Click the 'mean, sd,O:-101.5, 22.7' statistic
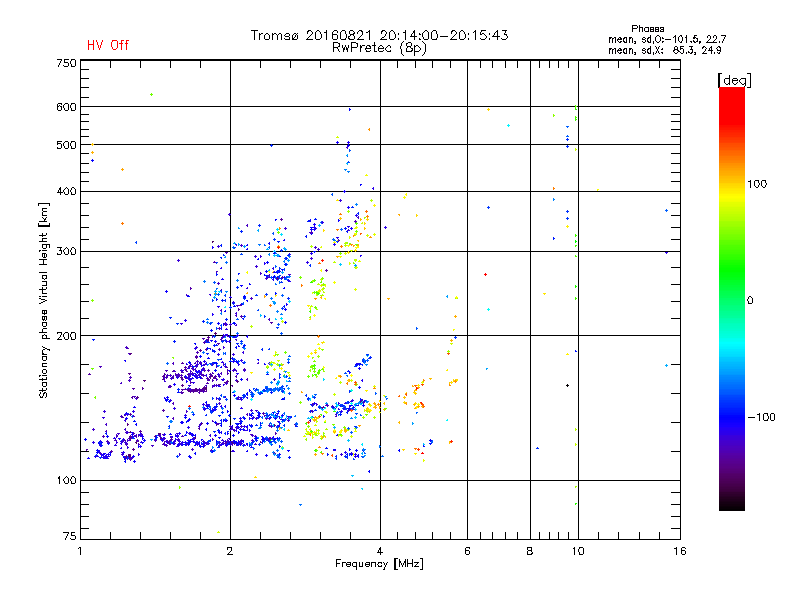The image size is (800, 600). pos(667,39)
